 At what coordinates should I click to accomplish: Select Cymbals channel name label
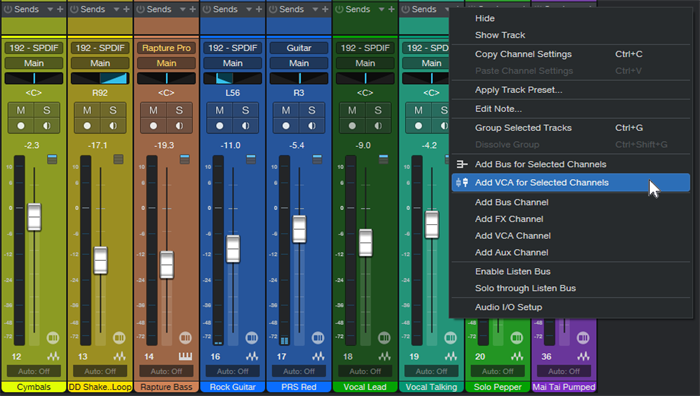pos(34,387)
